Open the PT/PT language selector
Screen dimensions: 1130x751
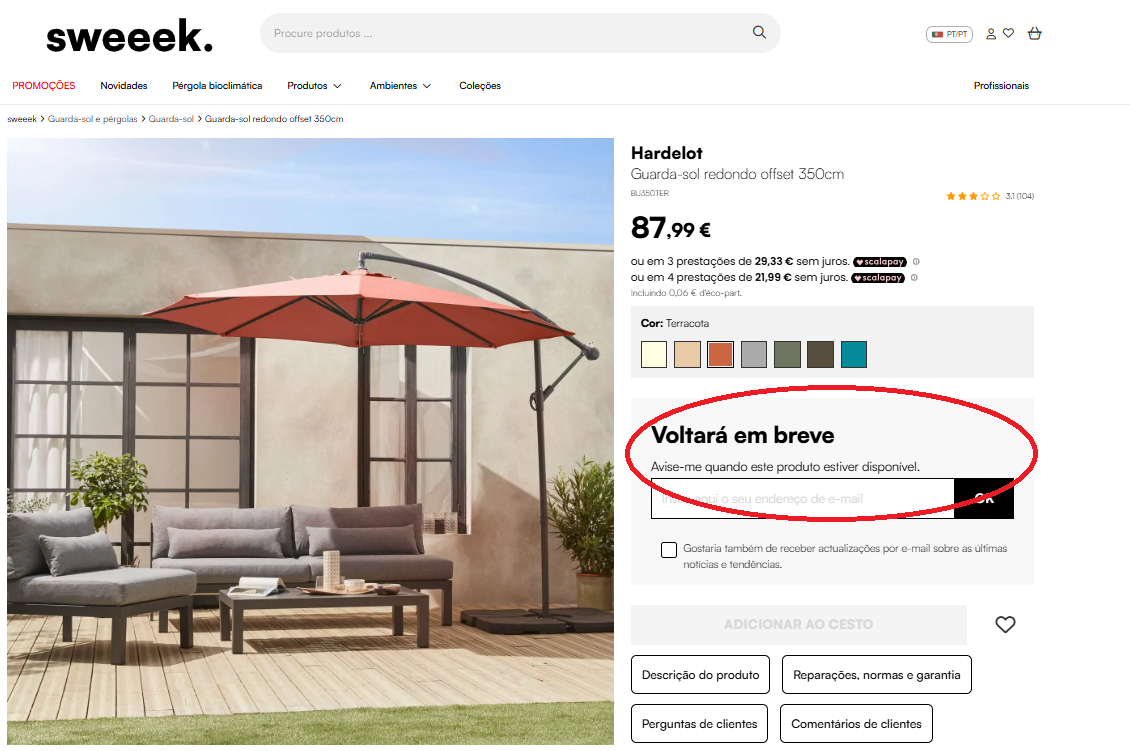coord(949,34)
